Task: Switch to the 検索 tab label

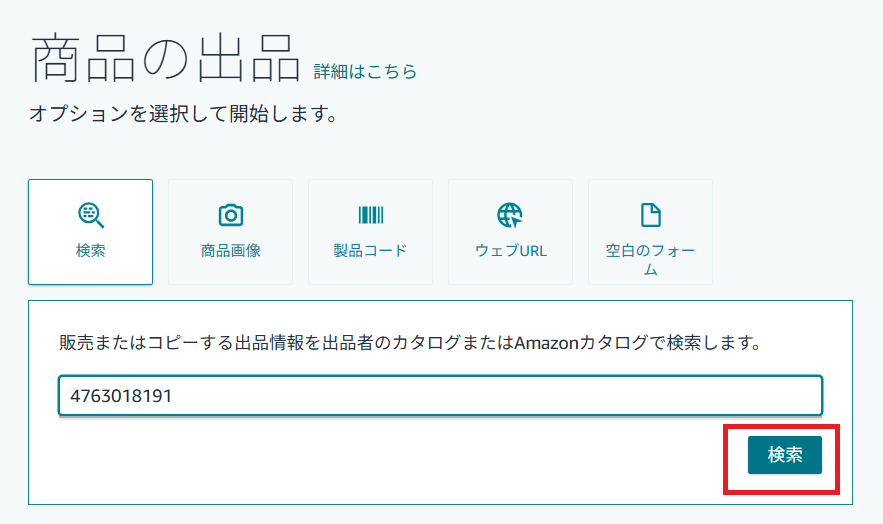Action: click(x=91, y=250)
